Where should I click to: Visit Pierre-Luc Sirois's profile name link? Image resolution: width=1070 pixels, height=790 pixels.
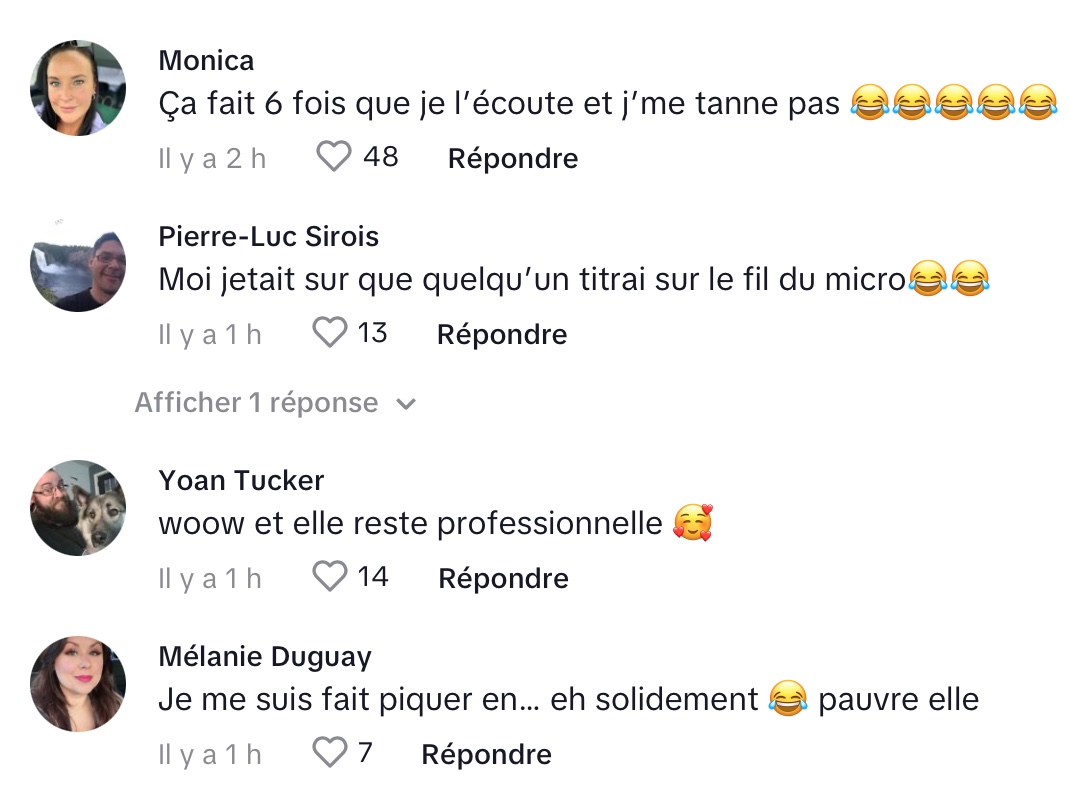pos(268,237)
